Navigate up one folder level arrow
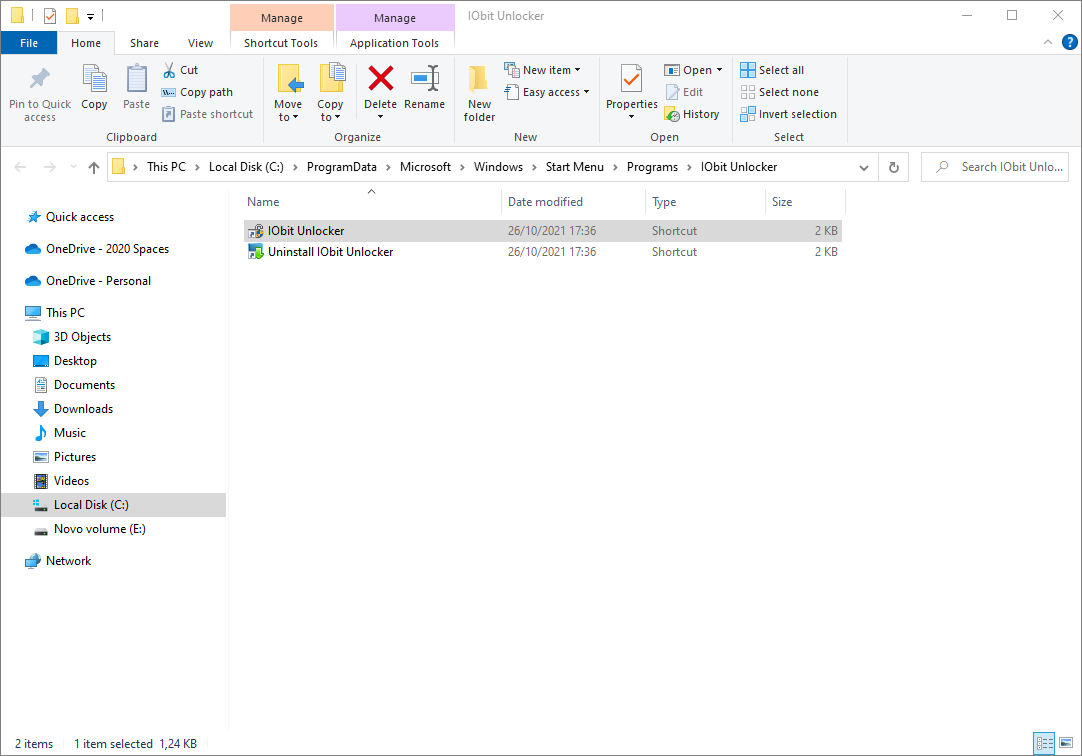1082x756 pixels. pyautogui.click(x=94, y=167)
